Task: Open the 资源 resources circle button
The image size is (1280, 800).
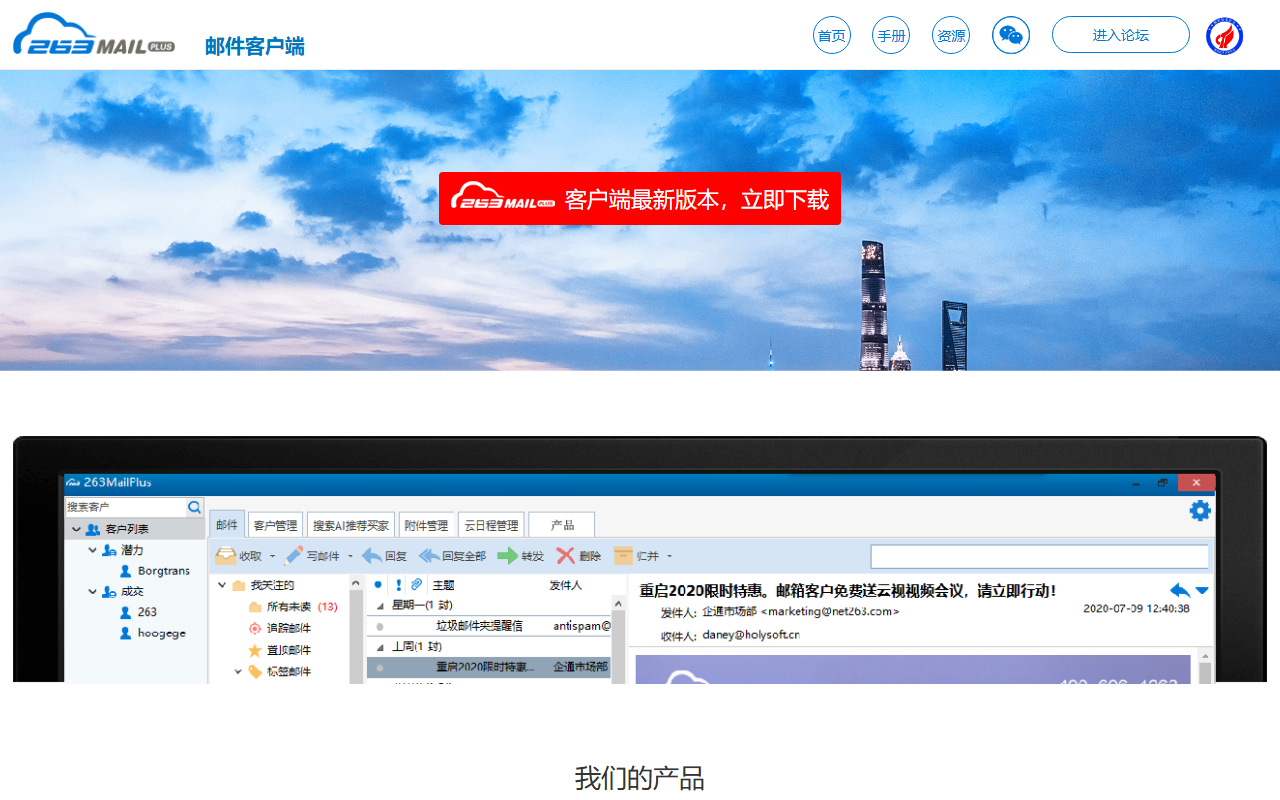Action: [x=951, y=35]
